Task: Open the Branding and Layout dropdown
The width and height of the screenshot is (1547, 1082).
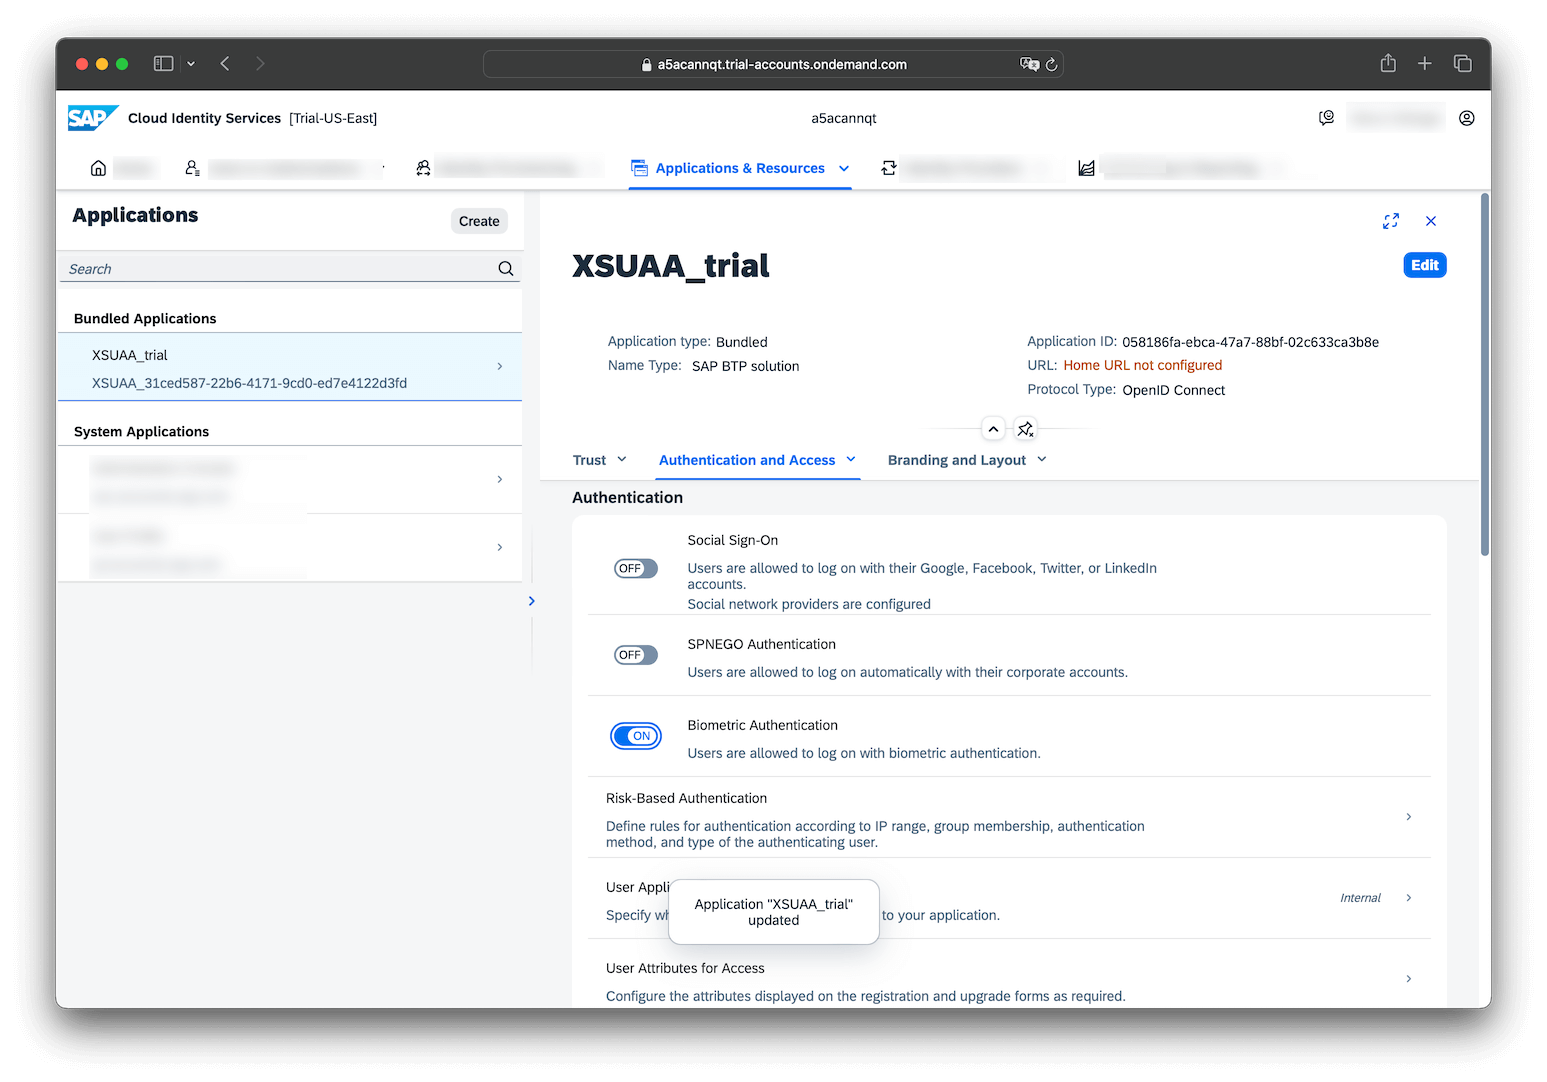Action: coord(965,459)
